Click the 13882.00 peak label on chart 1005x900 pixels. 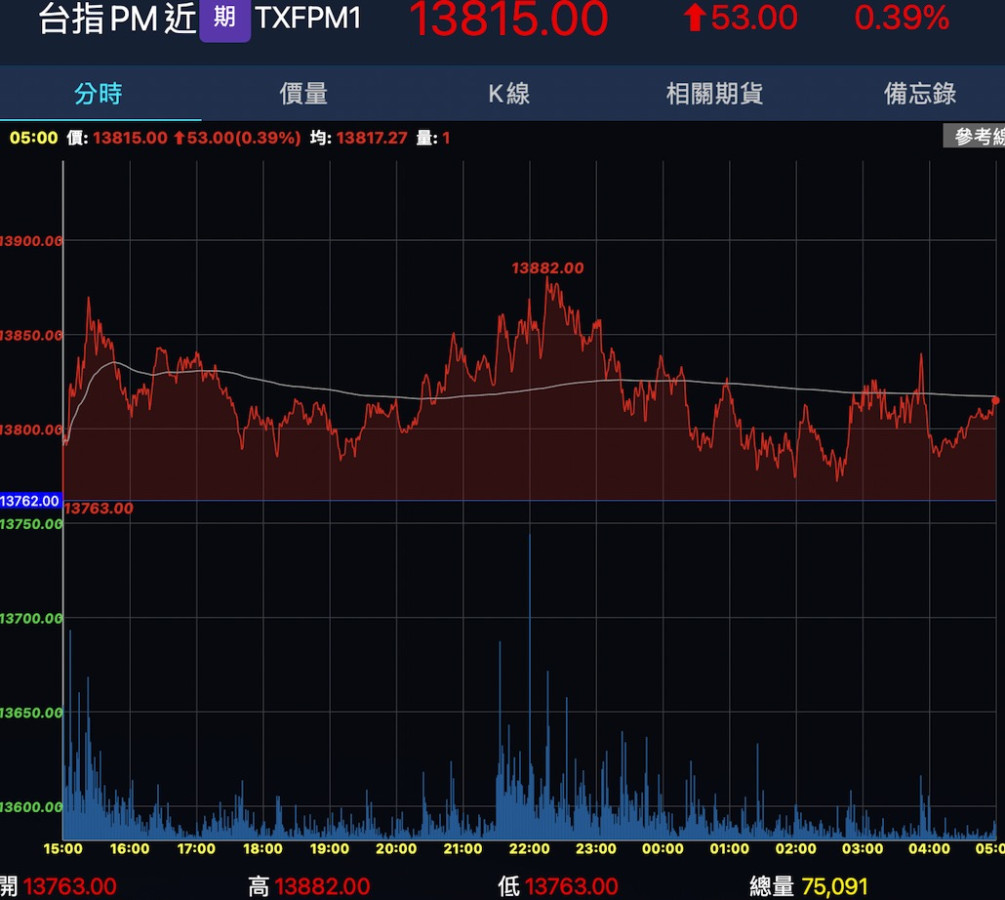[547, 268]
